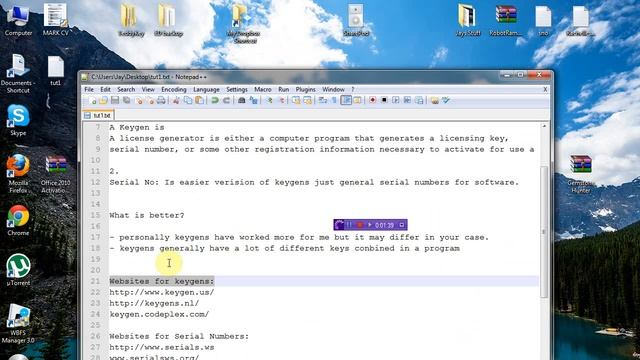Click line number 12 in the margin
The width and height of the screenshot is (640, 360).
point(95,182)
